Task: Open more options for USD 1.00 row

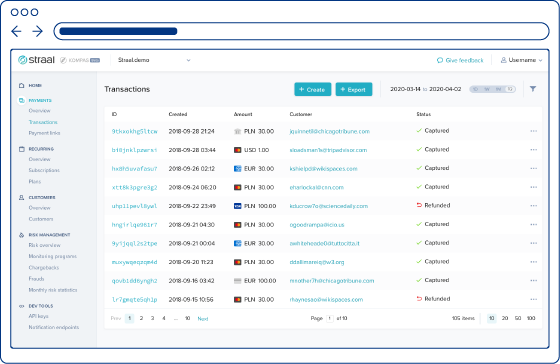Action: 534,150
